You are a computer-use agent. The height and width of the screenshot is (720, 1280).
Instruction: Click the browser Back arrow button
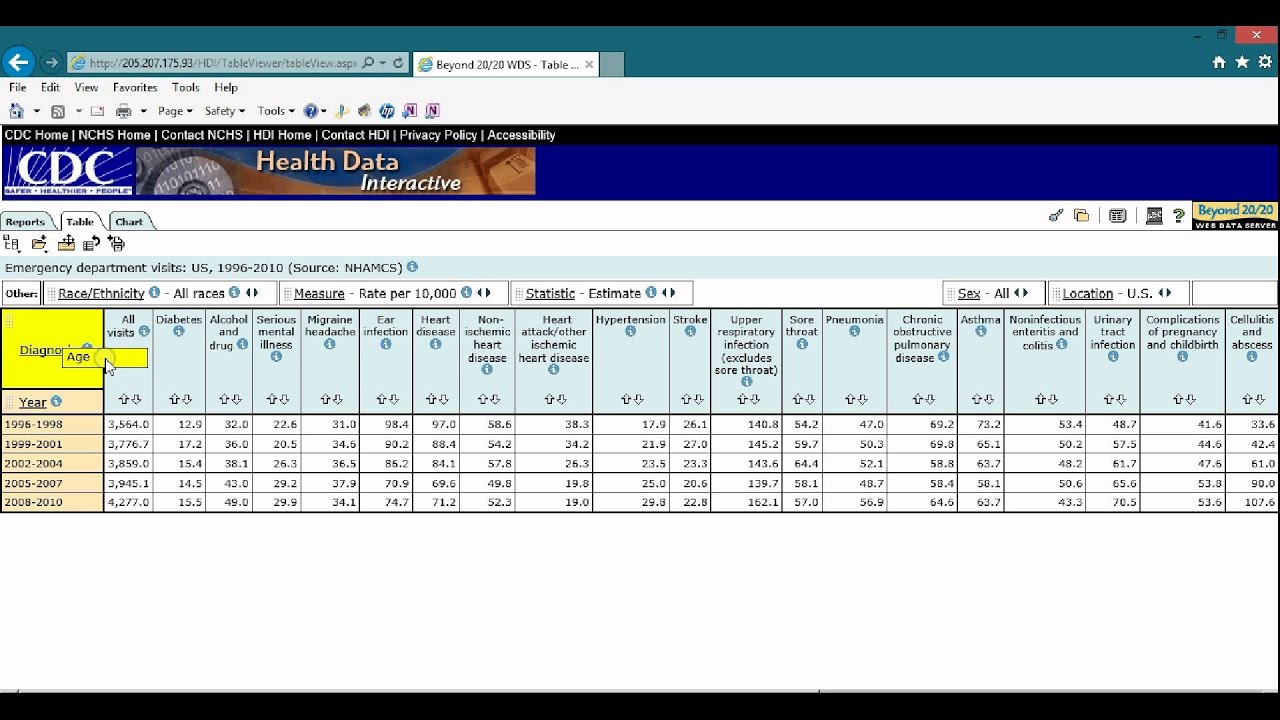click(x=18, y=63)
